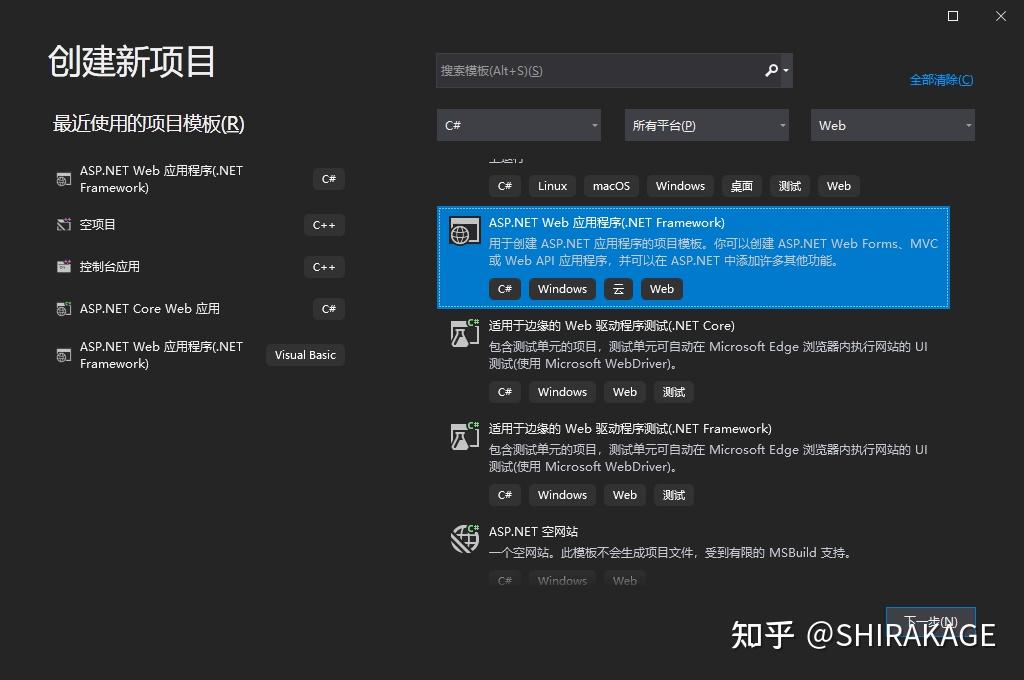Viewport: 1024px width, 680px height.
Task: Choose recent template 空项目
Action: 200,225
